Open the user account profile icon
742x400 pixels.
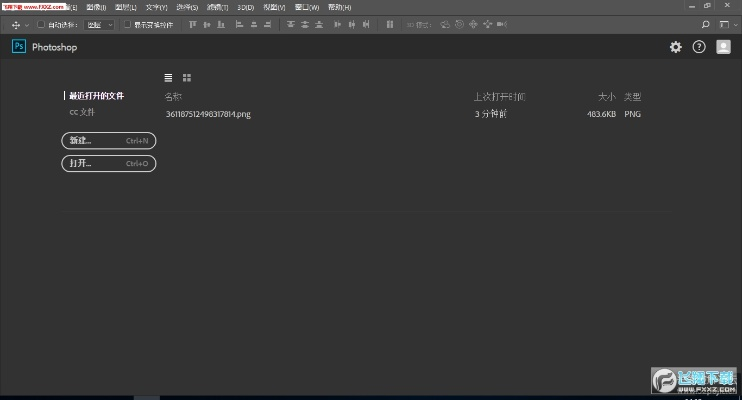(723, 47)
